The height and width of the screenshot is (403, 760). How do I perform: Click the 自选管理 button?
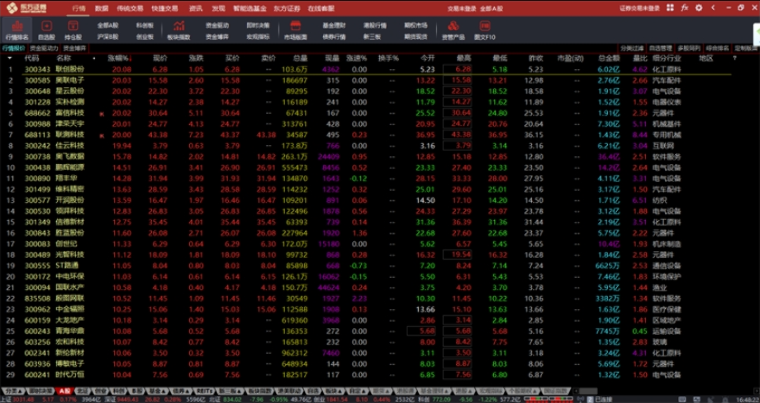(660, 47)
